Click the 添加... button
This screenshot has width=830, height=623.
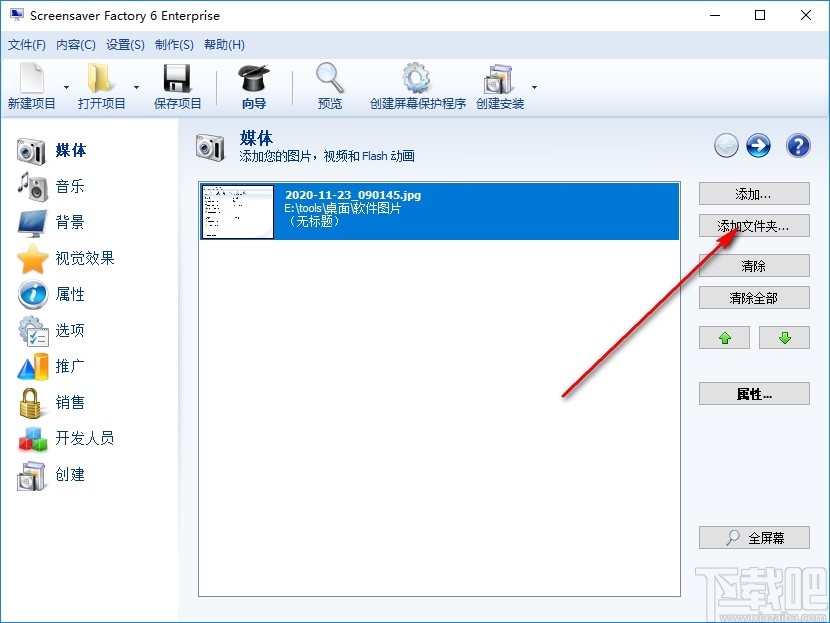click(x=754, y=194)
